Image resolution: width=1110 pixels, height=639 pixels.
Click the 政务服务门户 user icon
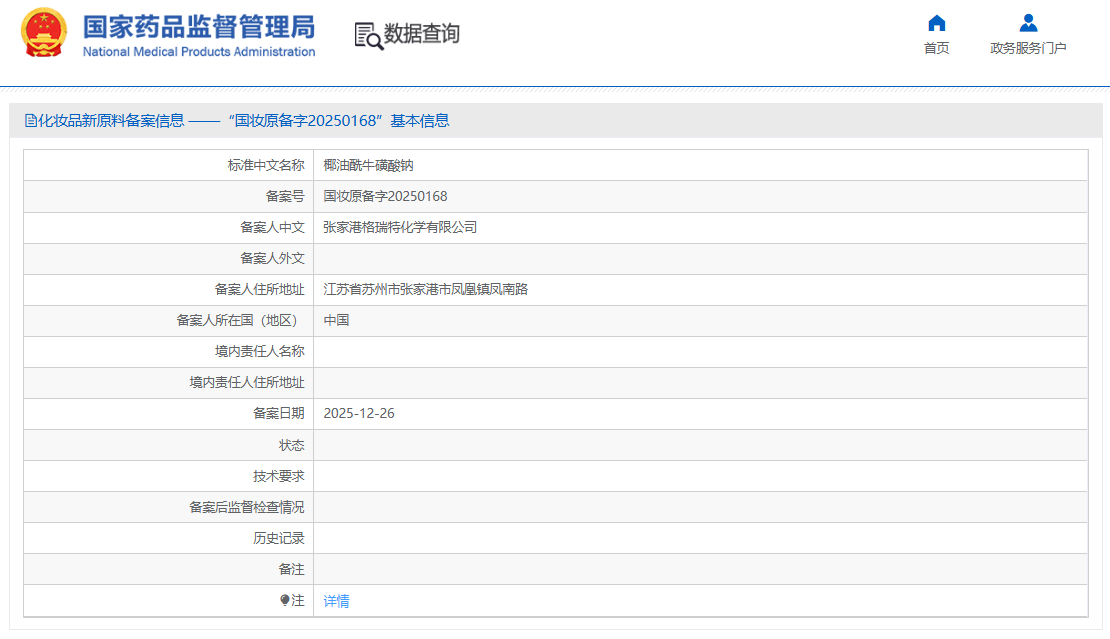coord(1027,23)
